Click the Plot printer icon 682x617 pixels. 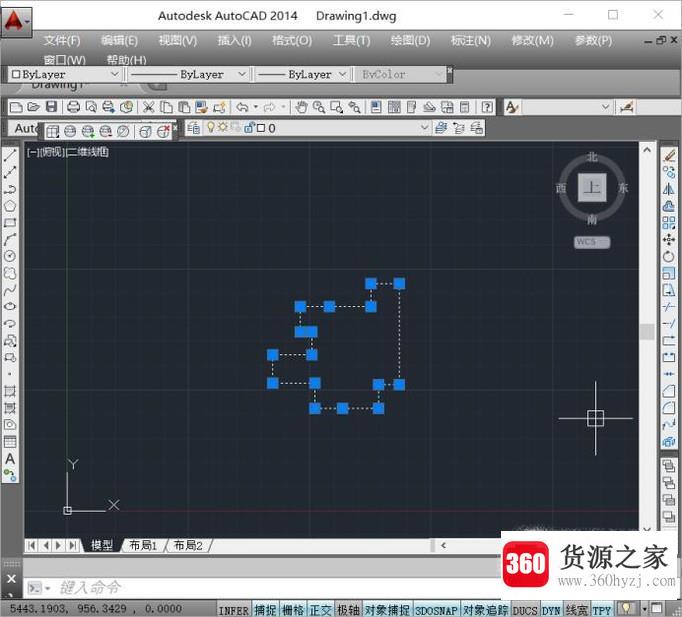(73, 107)
